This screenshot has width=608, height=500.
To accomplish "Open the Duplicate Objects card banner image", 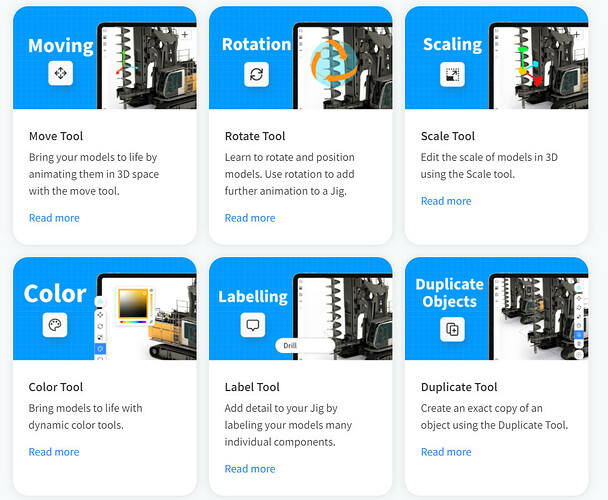I will pos(497,308).
